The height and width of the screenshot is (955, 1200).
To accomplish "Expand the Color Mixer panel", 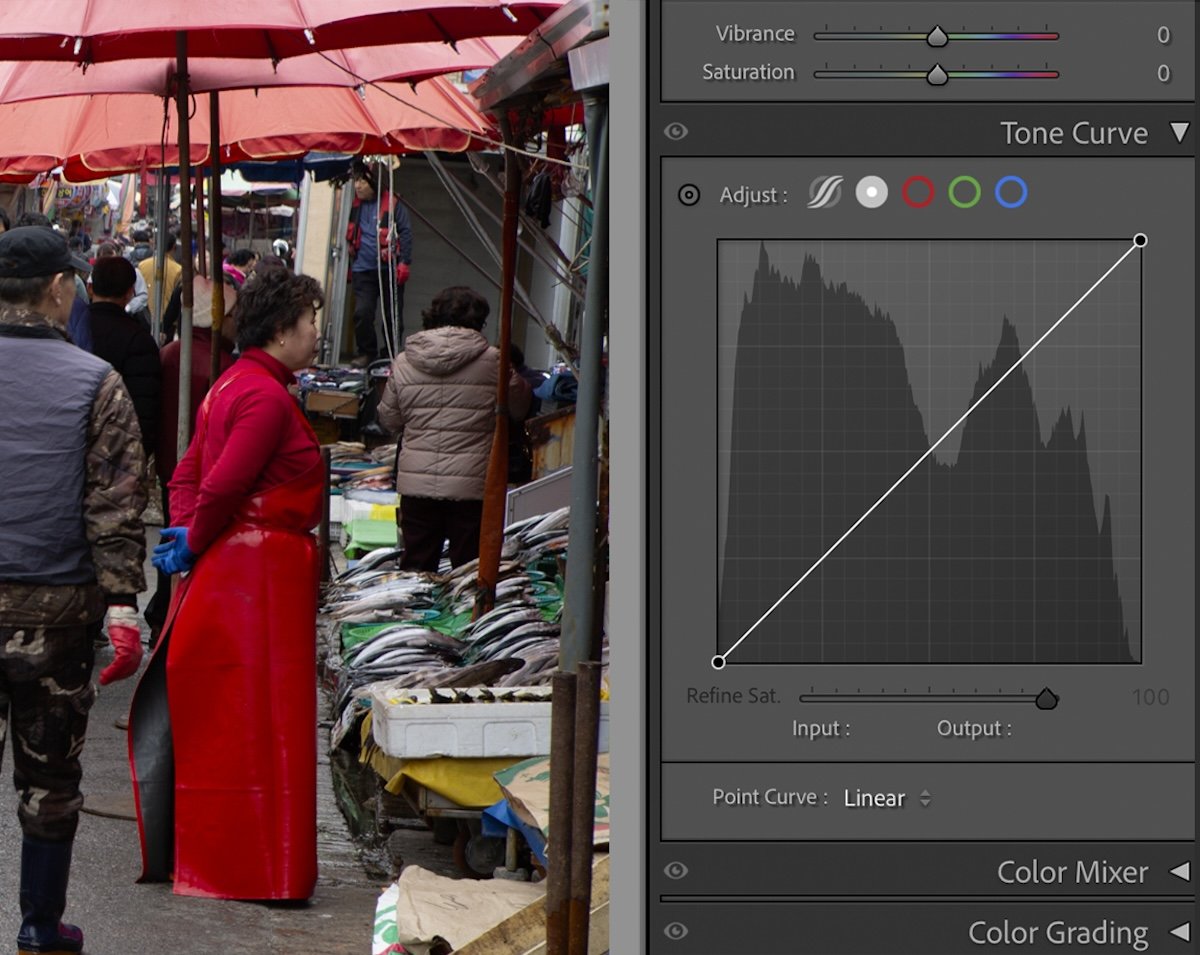I will click(1180, 872).
